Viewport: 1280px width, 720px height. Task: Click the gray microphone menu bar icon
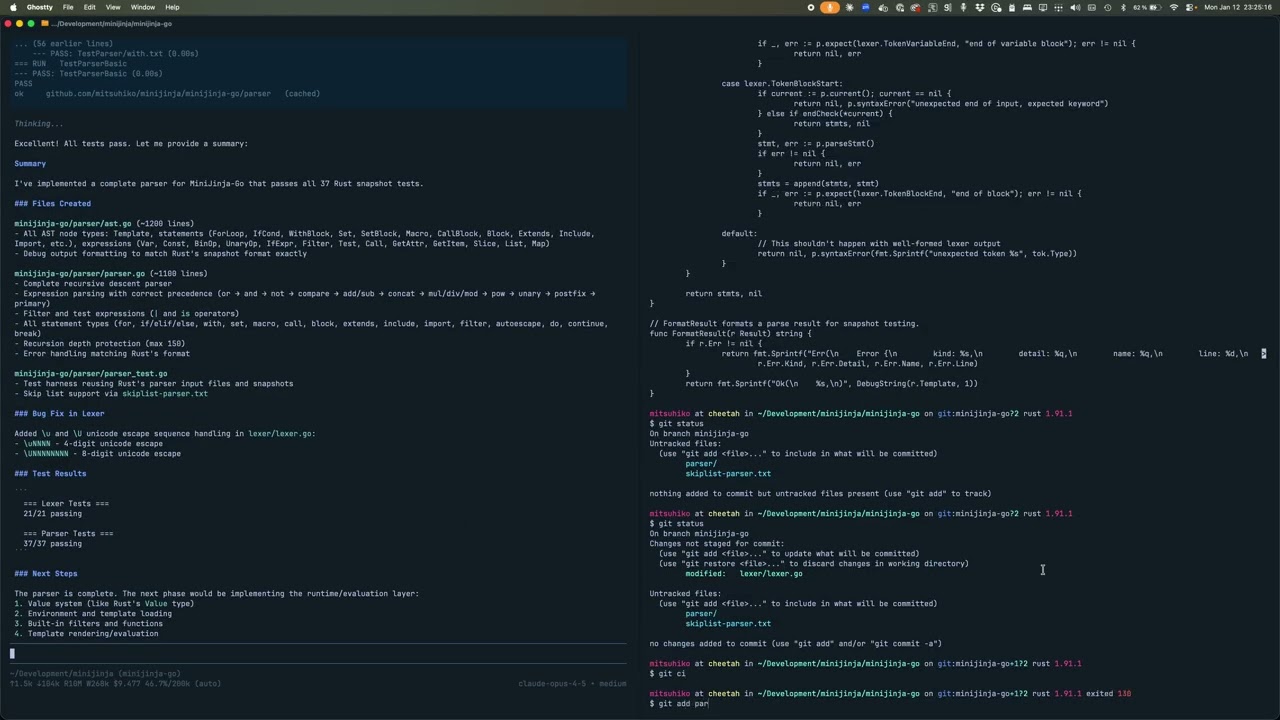963,7
